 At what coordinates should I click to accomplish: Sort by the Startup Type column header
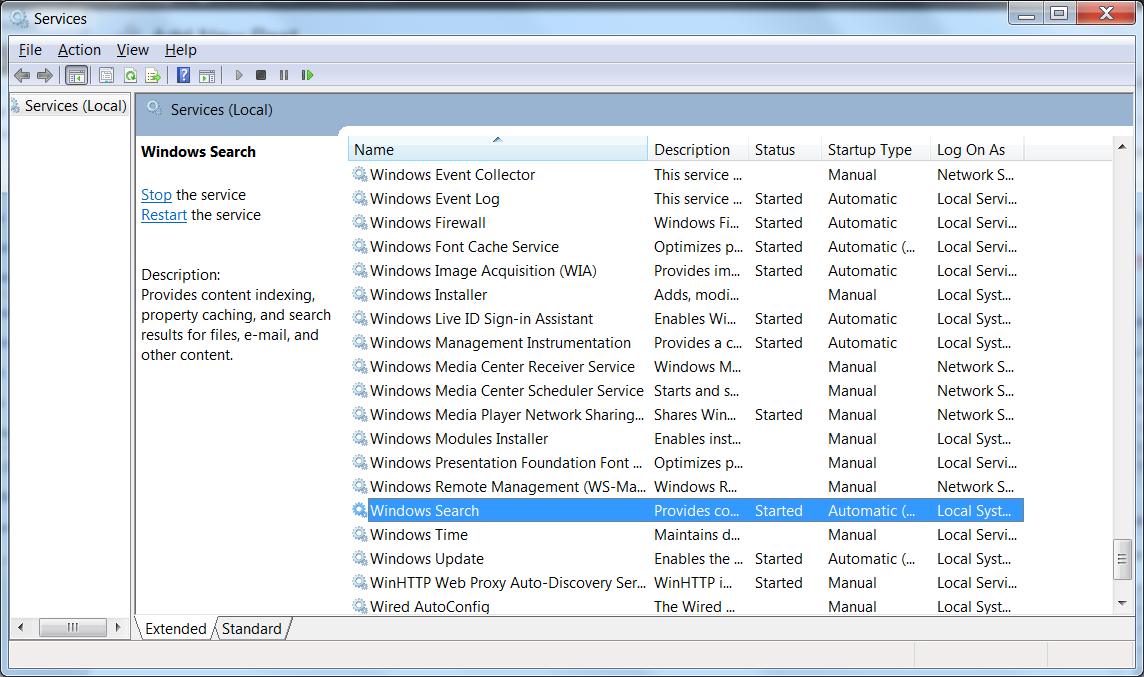[x=876, y=150]
